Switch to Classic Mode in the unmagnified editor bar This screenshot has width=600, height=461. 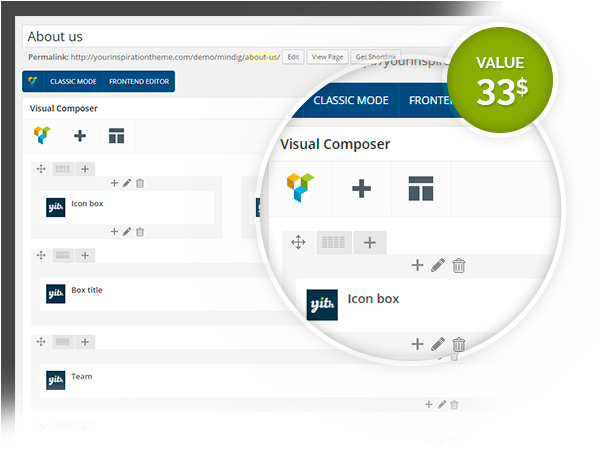coord(73,81)
